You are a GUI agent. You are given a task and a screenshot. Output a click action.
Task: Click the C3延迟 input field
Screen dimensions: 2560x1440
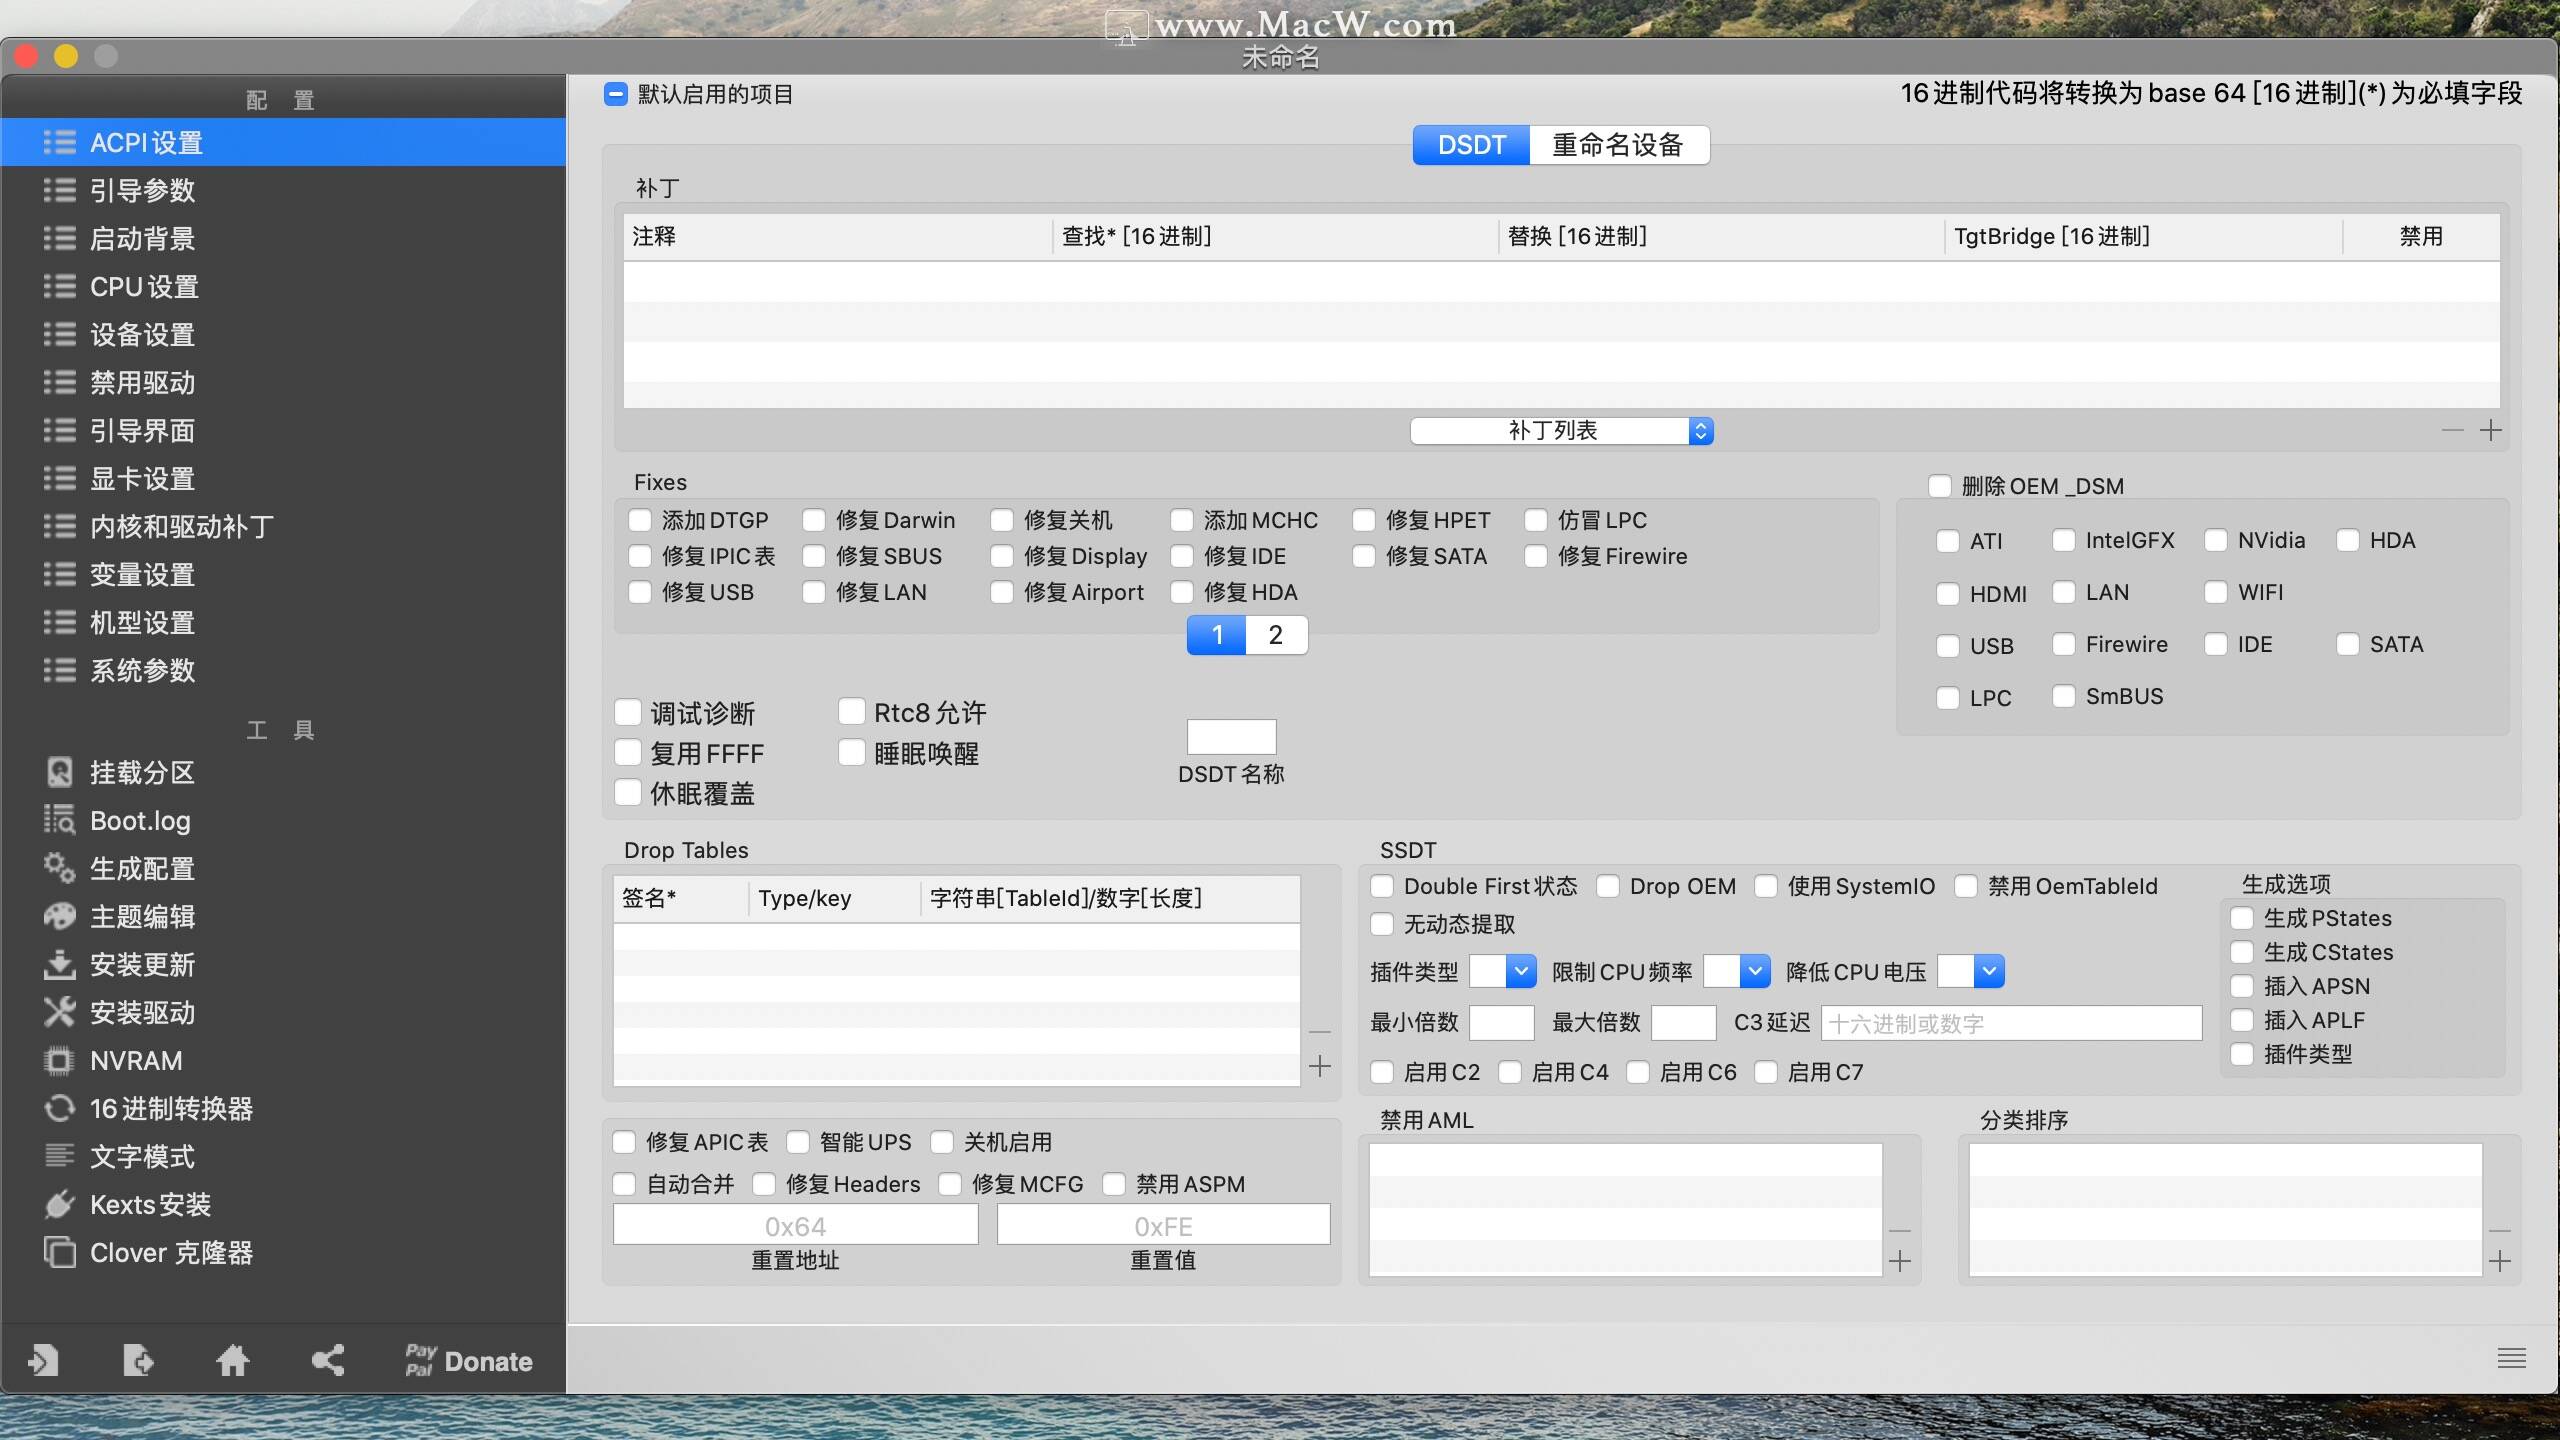tap(2012, 1023)
